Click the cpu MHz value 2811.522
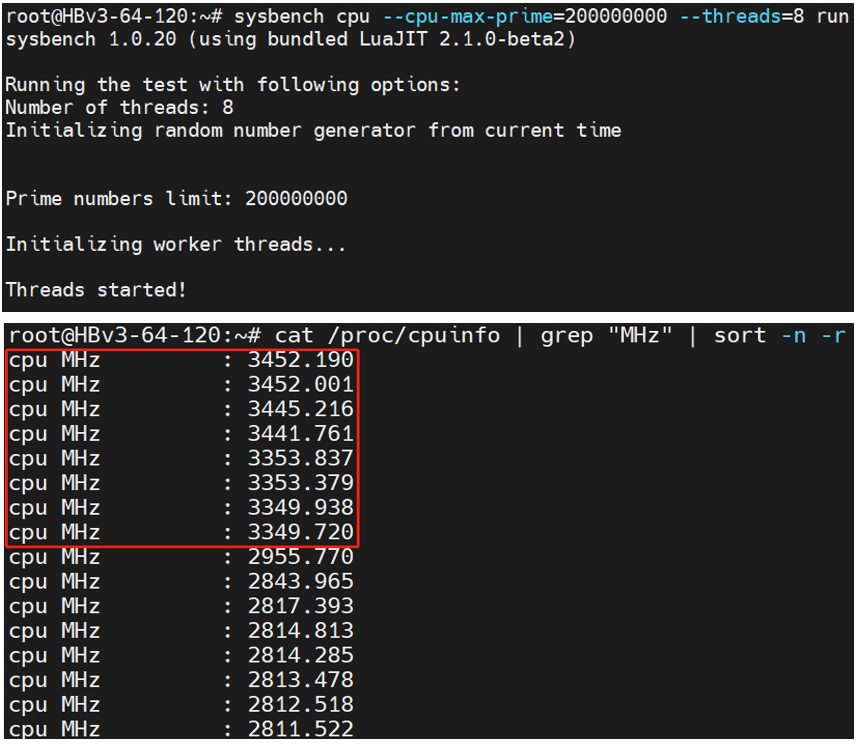Viewport: 860px width, 746px height. tap(301, 729)
